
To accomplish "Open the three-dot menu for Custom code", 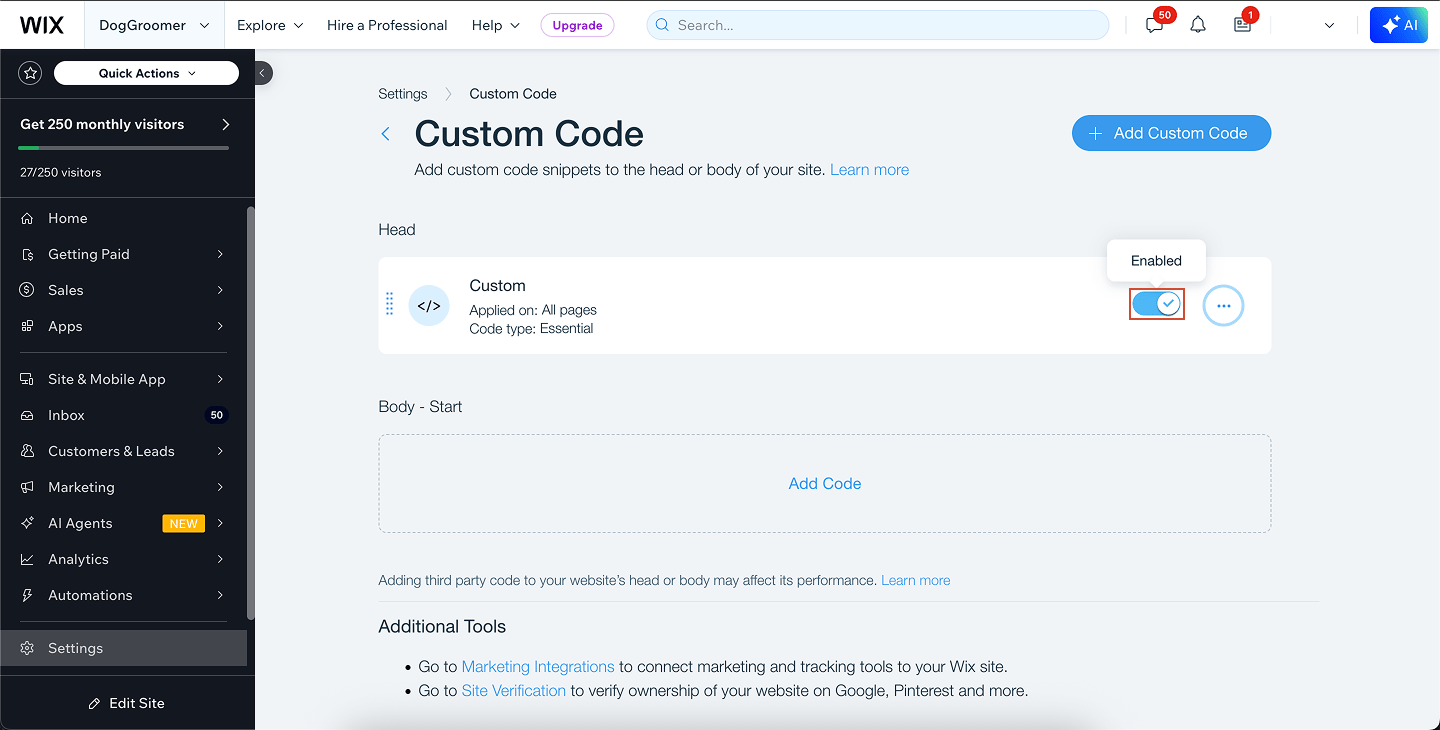I will (x=1223, y=306).
